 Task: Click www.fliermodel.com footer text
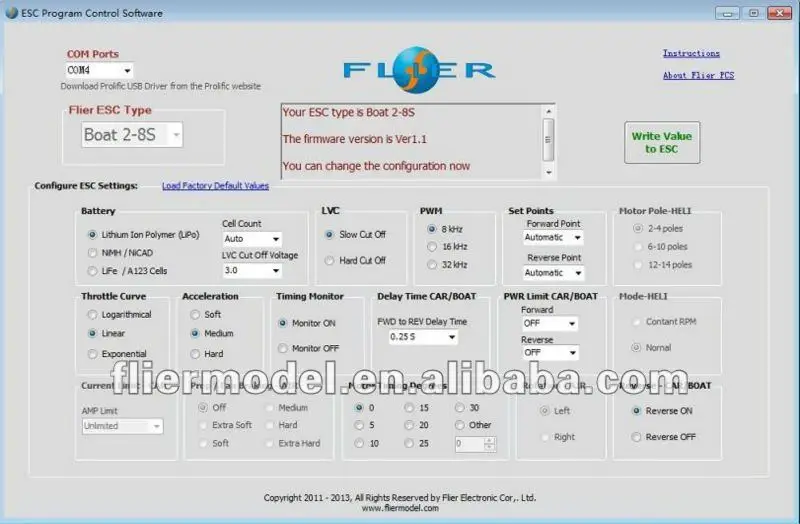[400, 508]
